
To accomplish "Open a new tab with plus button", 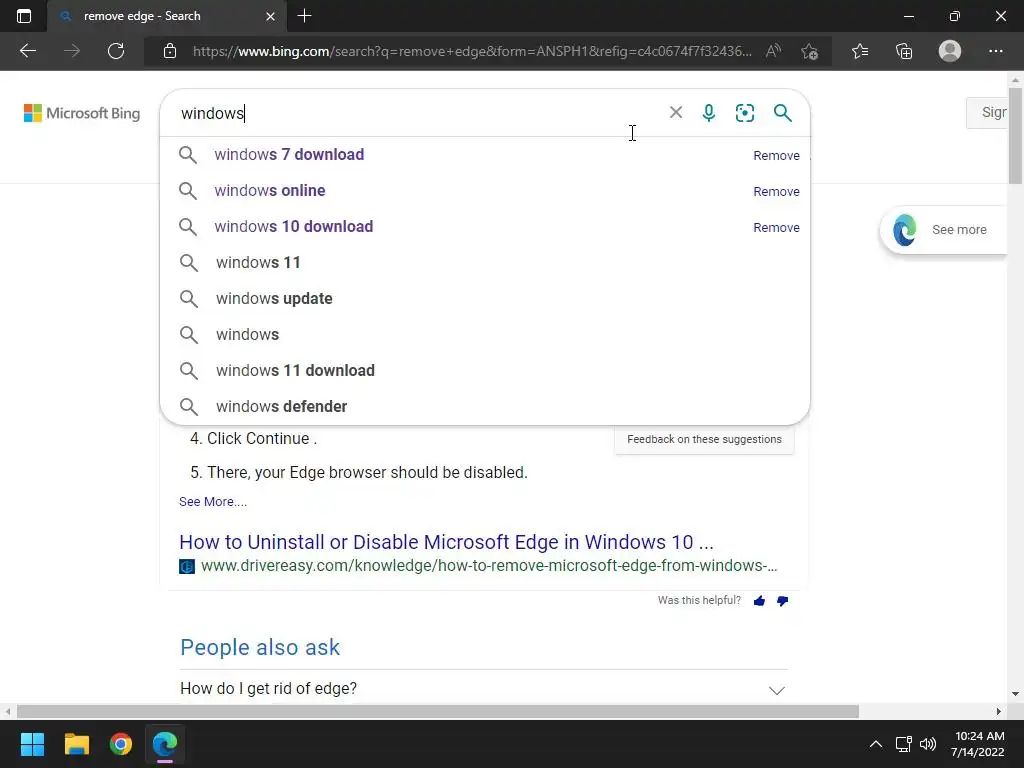I will [304, 16].
